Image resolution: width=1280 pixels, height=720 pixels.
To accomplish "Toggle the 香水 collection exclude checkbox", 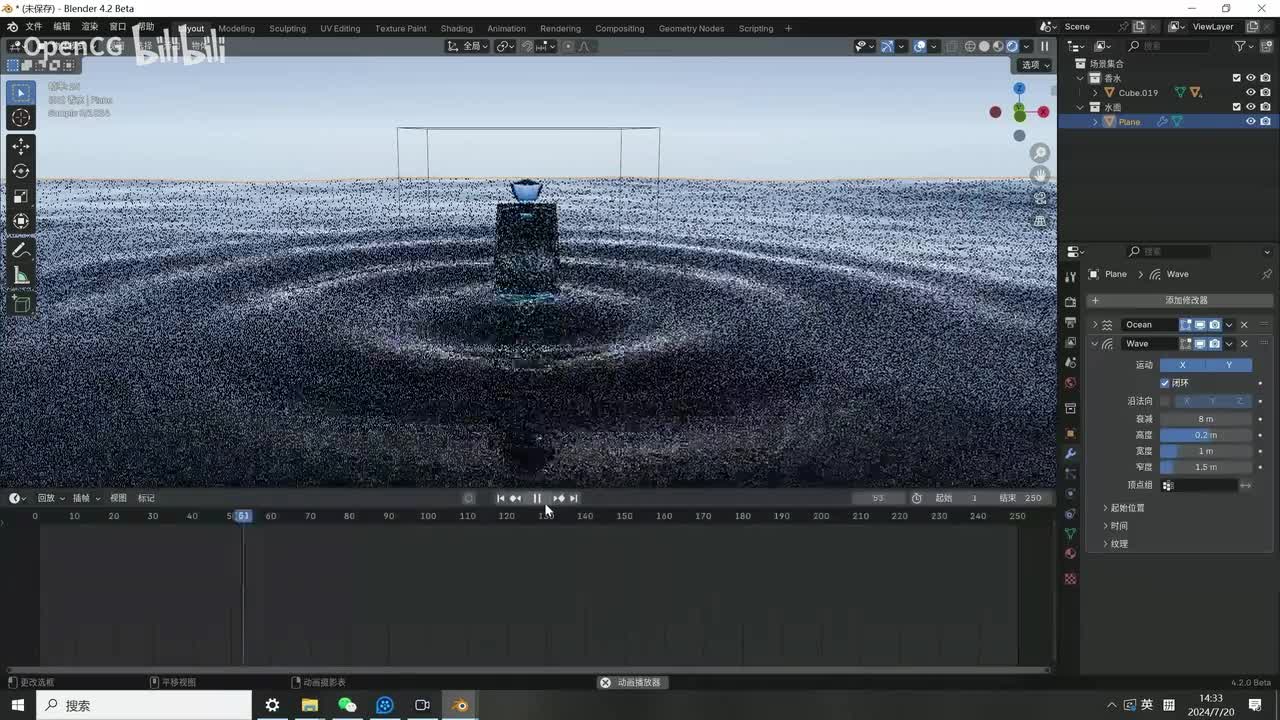I will pyautogui.click(x=1236, y=78).
